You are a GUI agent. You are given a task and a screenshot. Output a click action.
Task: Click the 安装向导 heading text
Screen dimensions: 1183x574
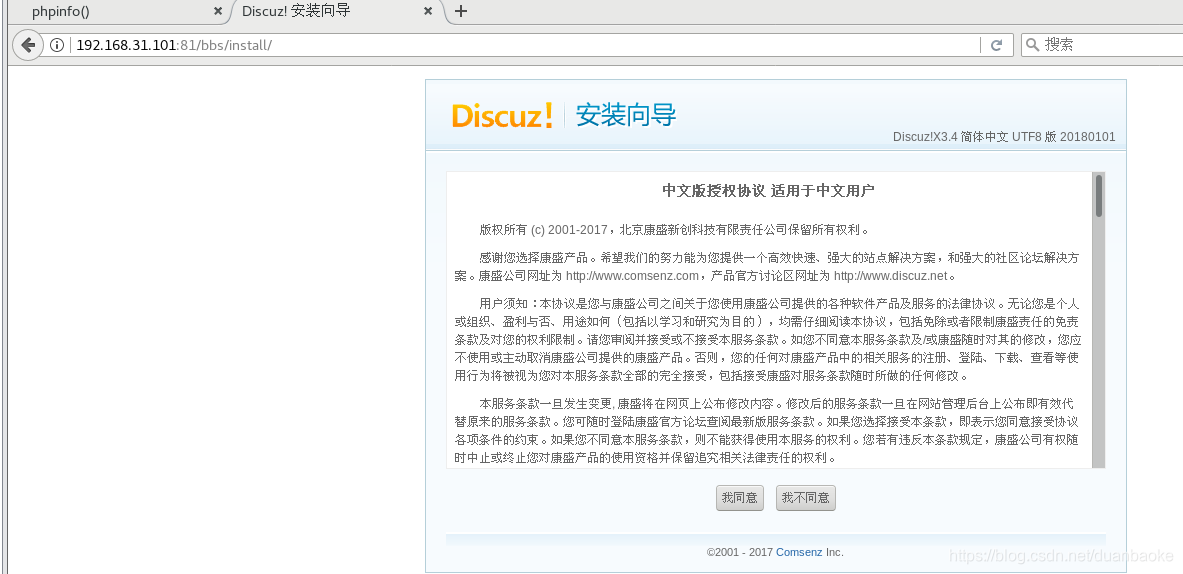click(x=625, y=115)
